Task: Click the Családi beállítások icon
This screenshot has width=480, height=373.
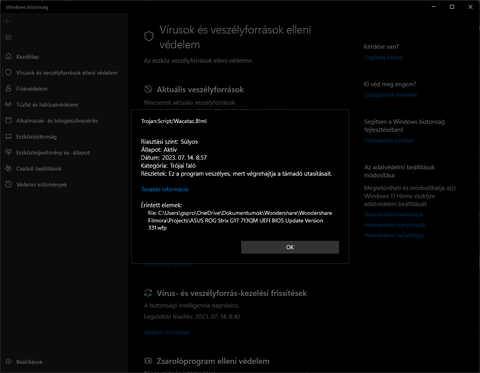Action: 9,168
